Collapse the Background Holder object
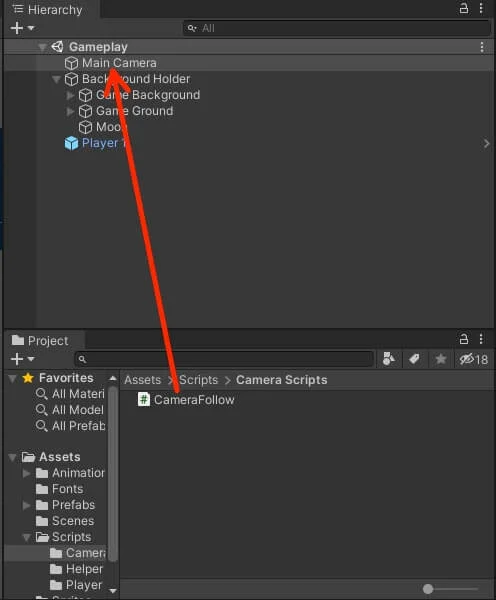The width and height of the screenshot is (496, 600). point(56,79)
